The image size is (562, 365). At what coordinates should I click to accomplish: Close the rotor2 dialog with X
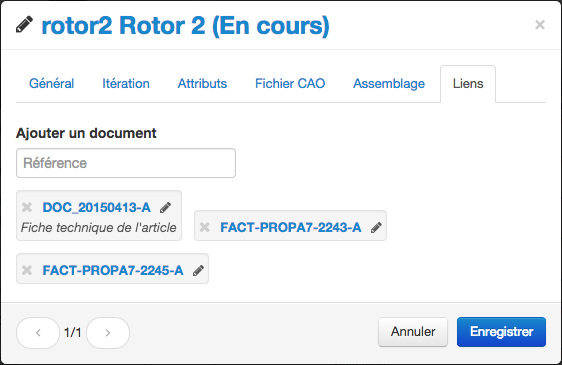(x=540, y=24)
